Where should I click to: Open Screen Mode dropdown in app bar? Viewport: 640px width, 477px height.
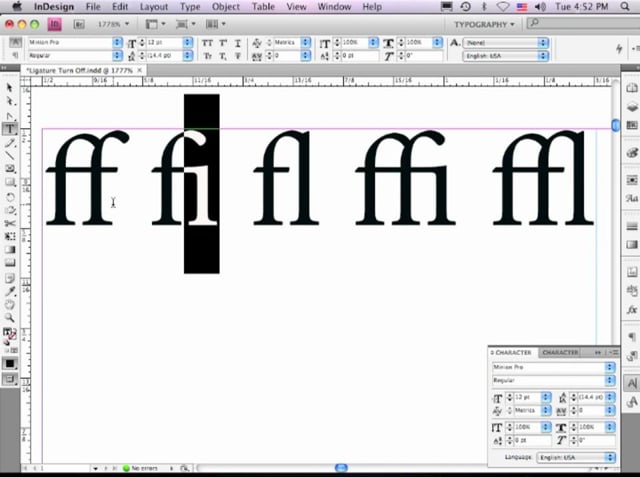[x=185, y=24]
